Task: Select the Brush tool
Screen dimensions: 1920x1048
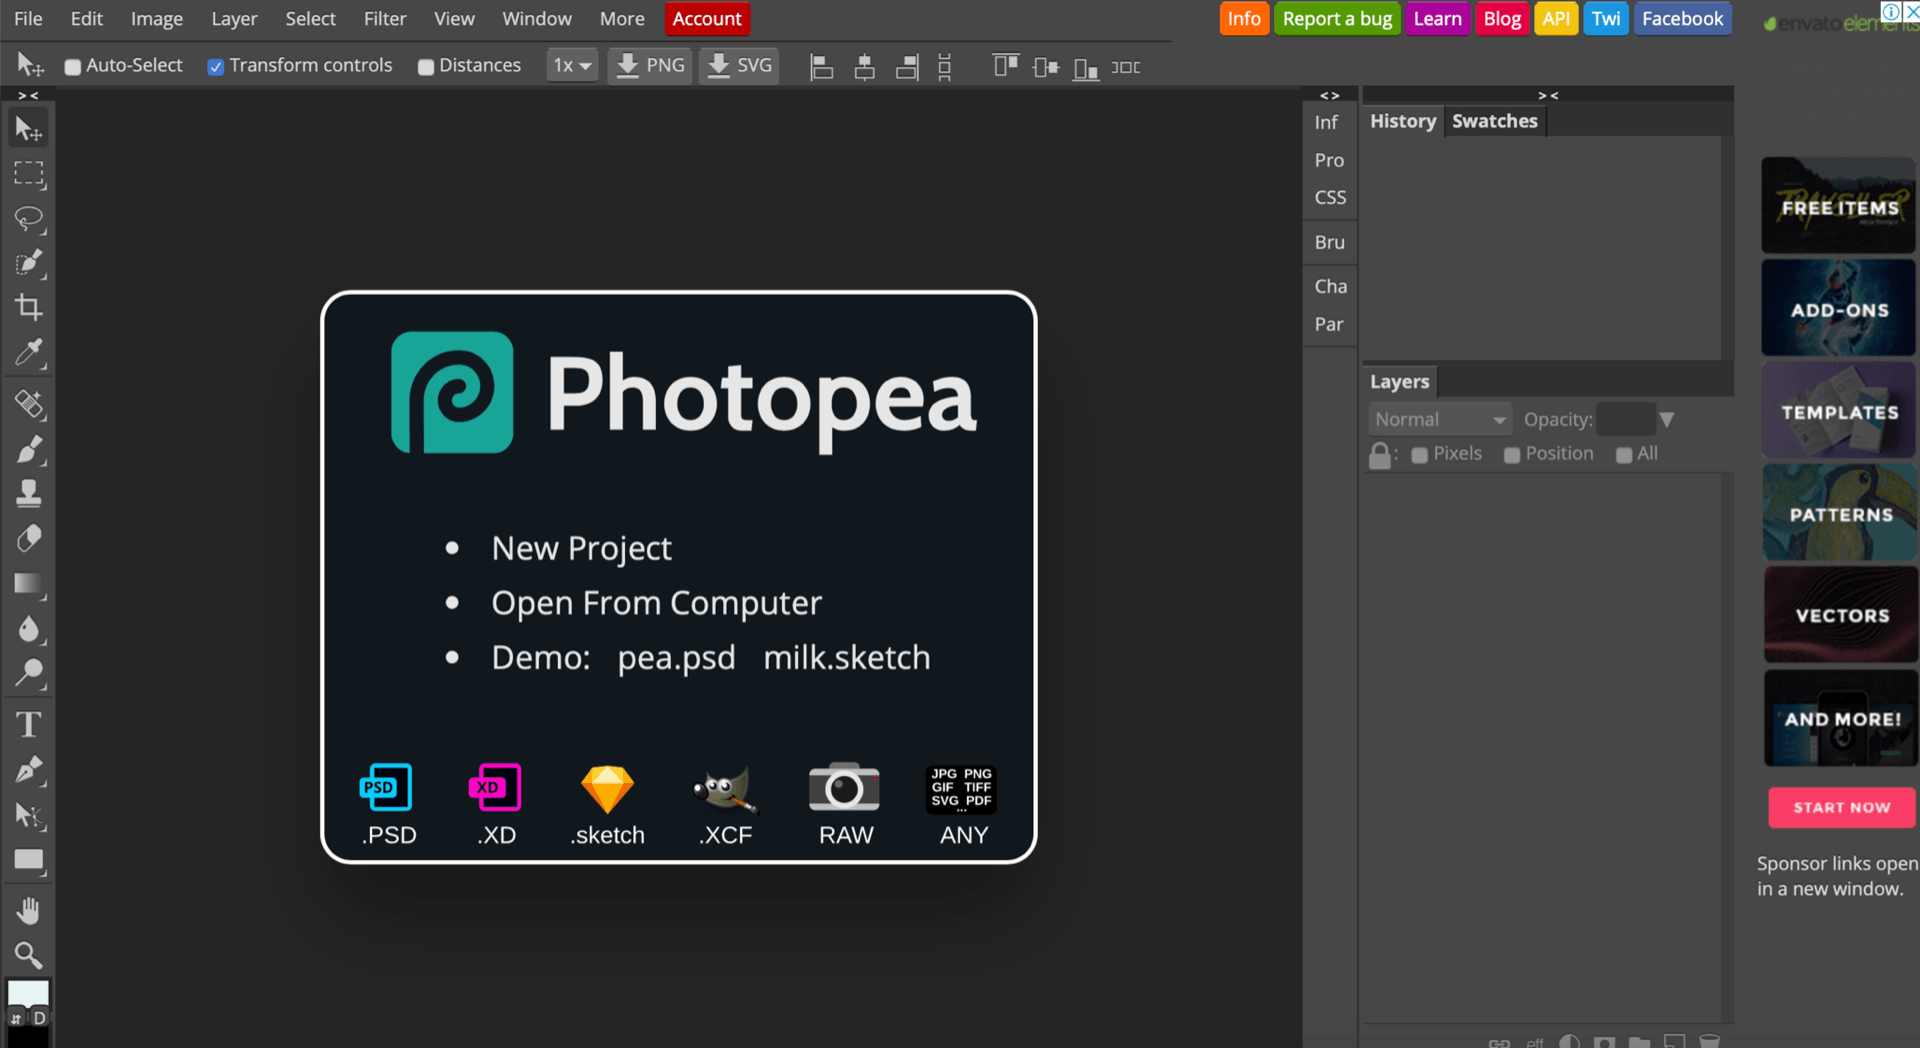Action: [29, 449]
